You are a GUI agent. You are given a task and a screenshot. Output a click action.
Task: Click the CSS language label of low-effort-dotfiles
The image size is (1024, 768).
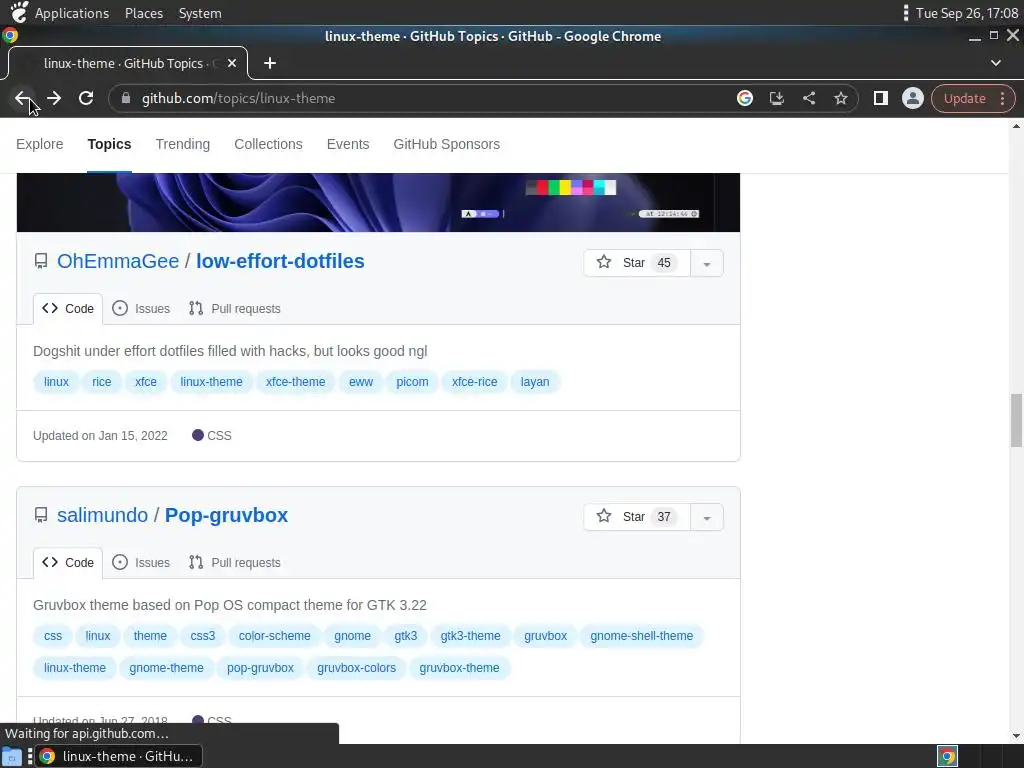coord(212,436)
